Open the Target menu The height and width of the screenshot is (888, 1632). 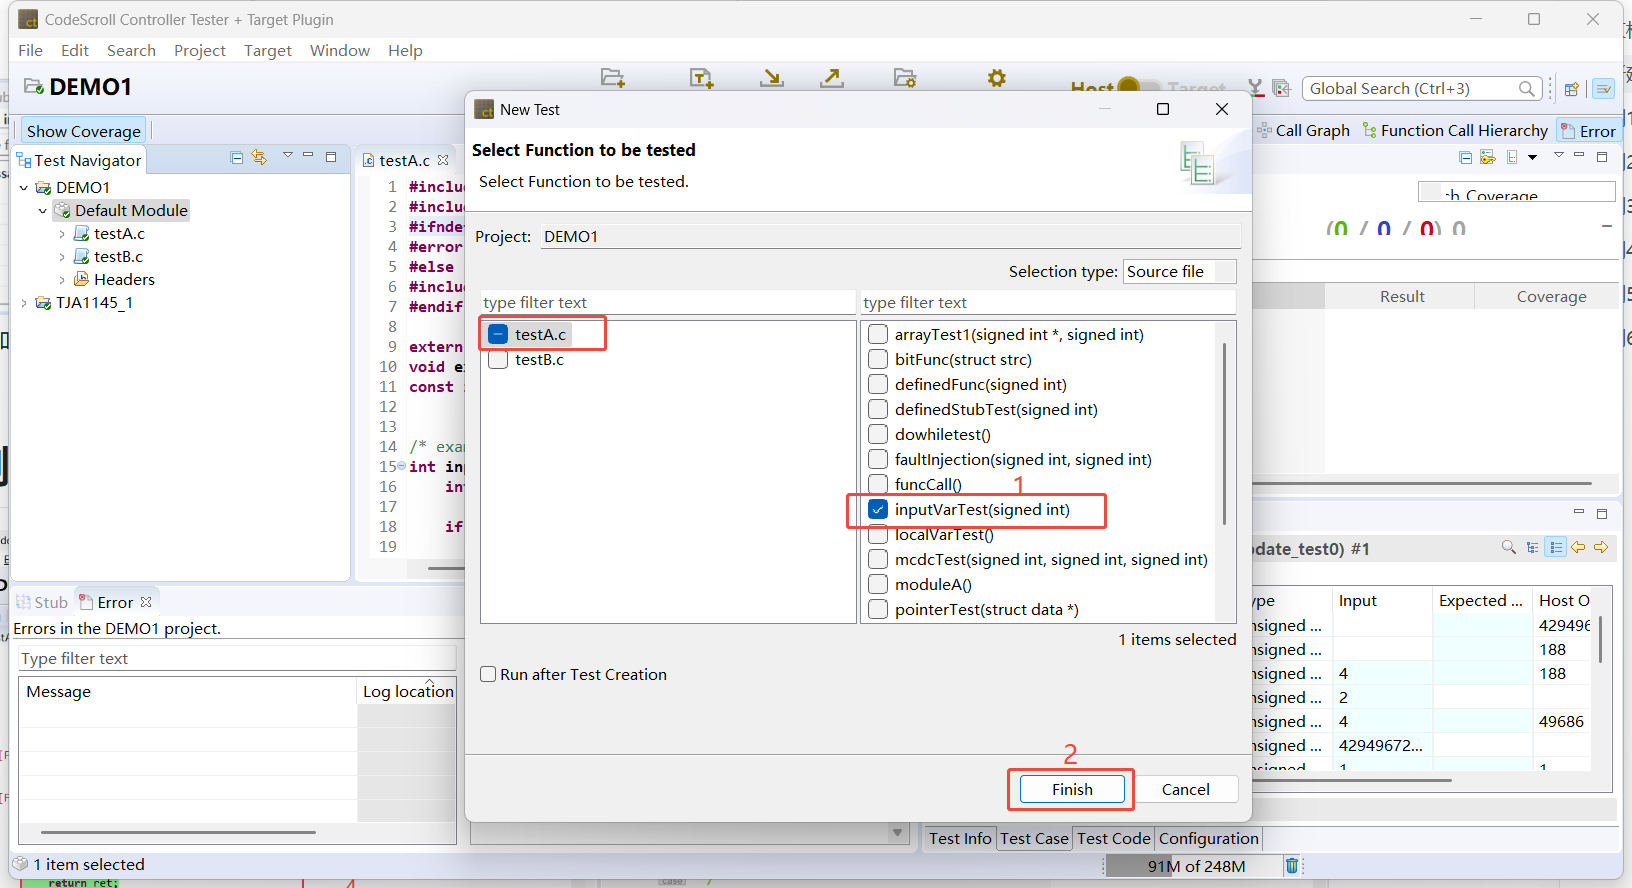268,51
